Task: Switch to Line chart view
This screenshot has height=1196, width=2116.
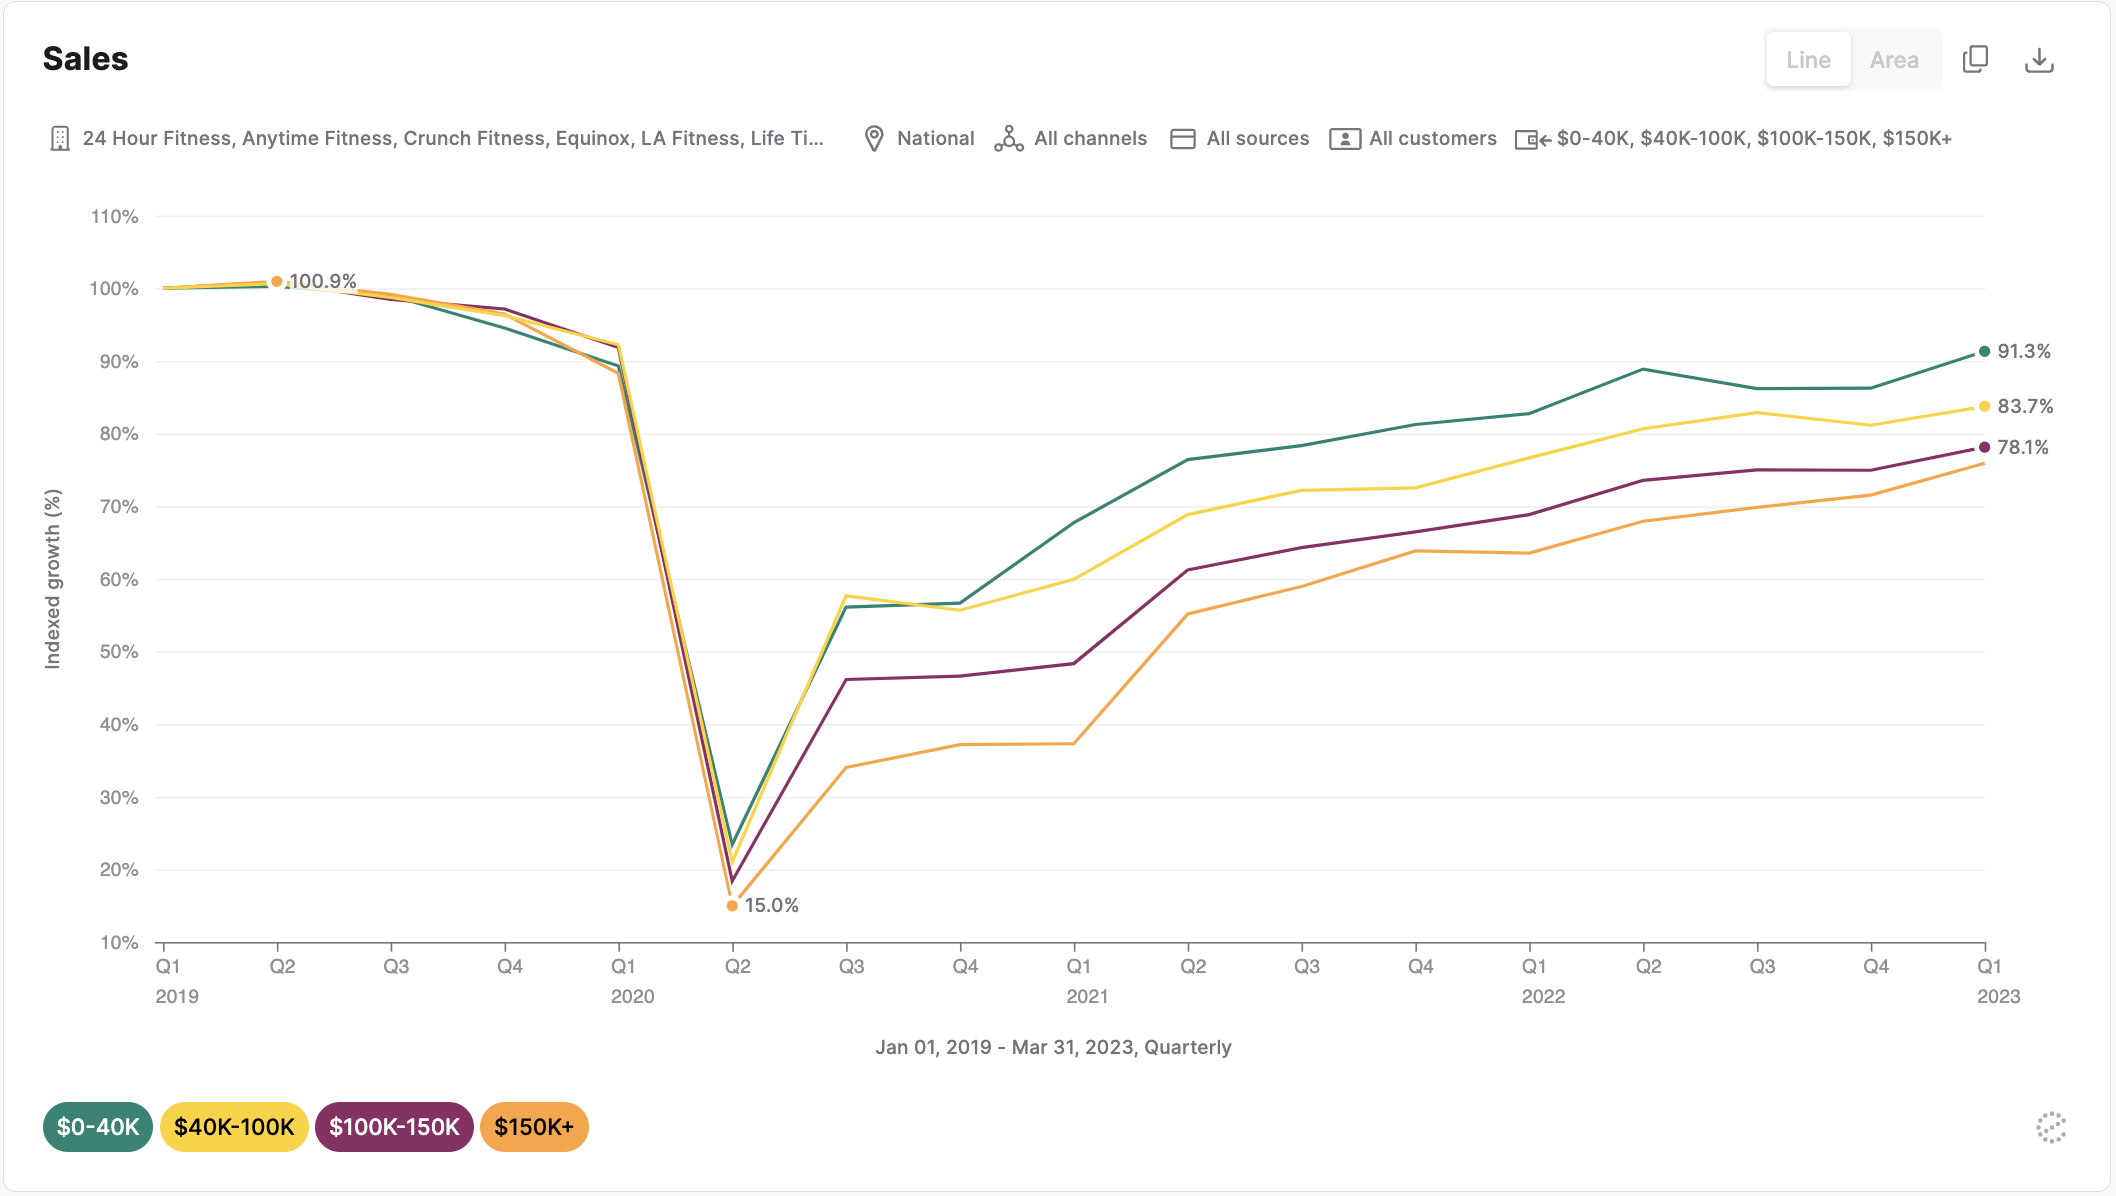Action: click(1809, 60)
